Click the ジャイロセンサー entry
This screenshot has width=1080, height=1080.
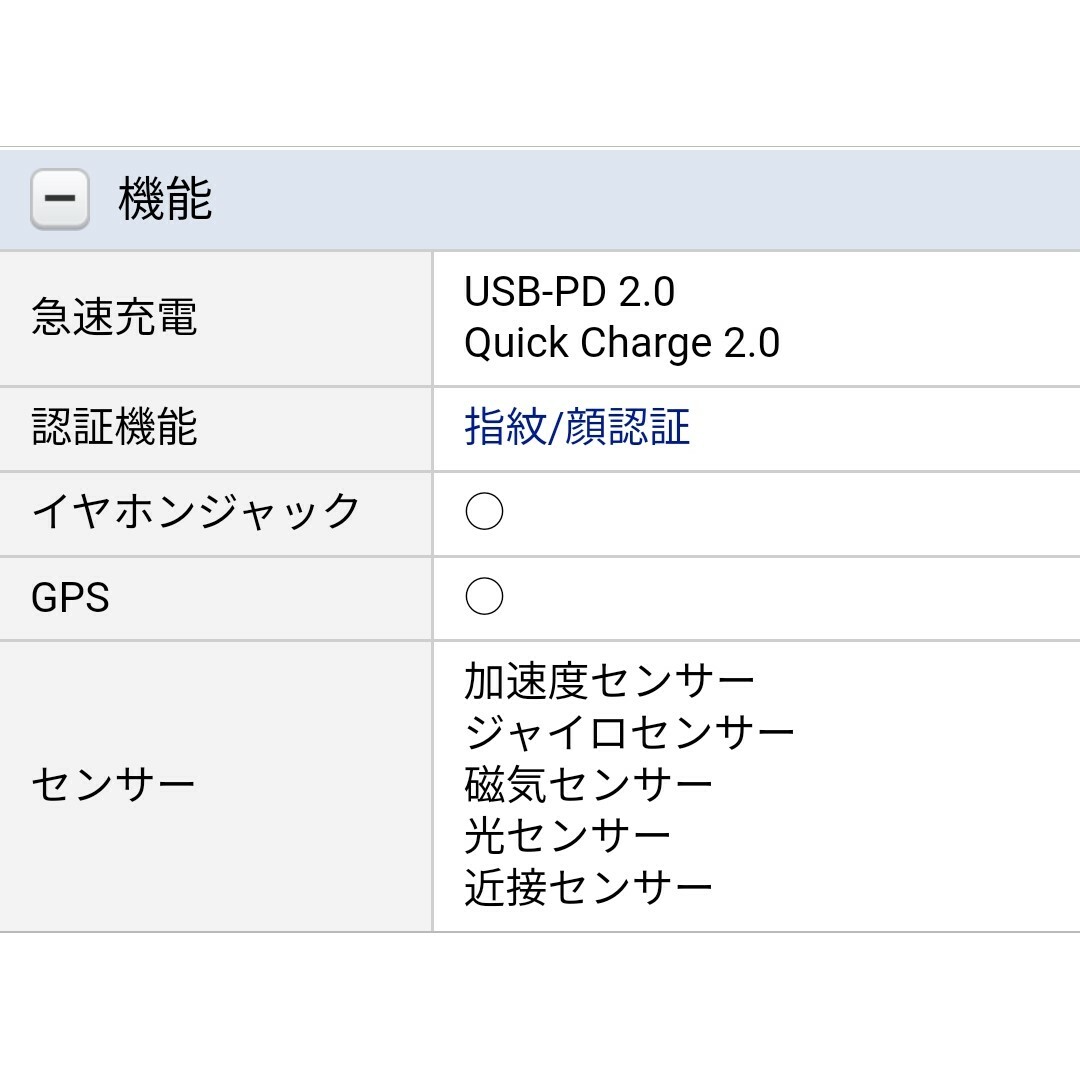tap(630, 733)
